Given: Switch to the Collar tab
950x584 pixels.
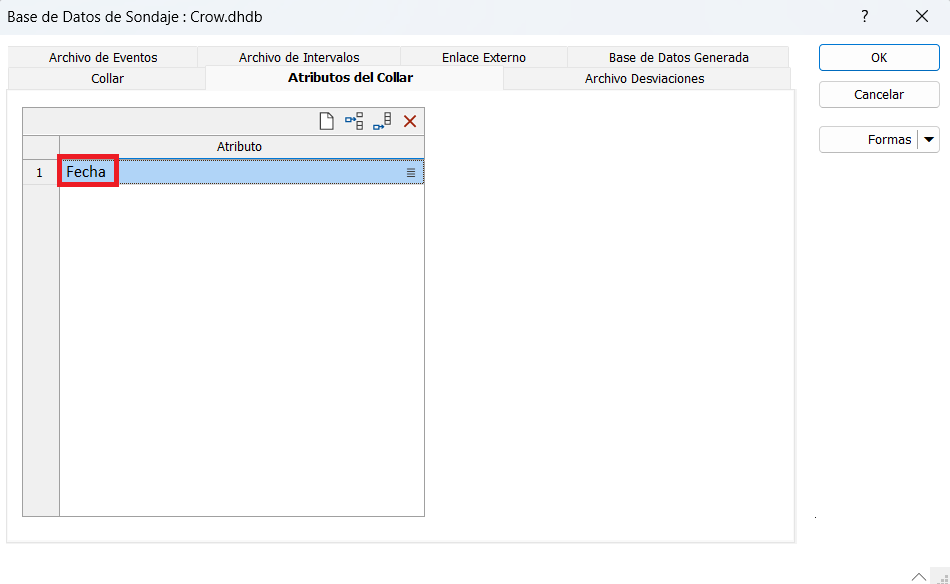Looking at the screenshot, I should (107, 79).
